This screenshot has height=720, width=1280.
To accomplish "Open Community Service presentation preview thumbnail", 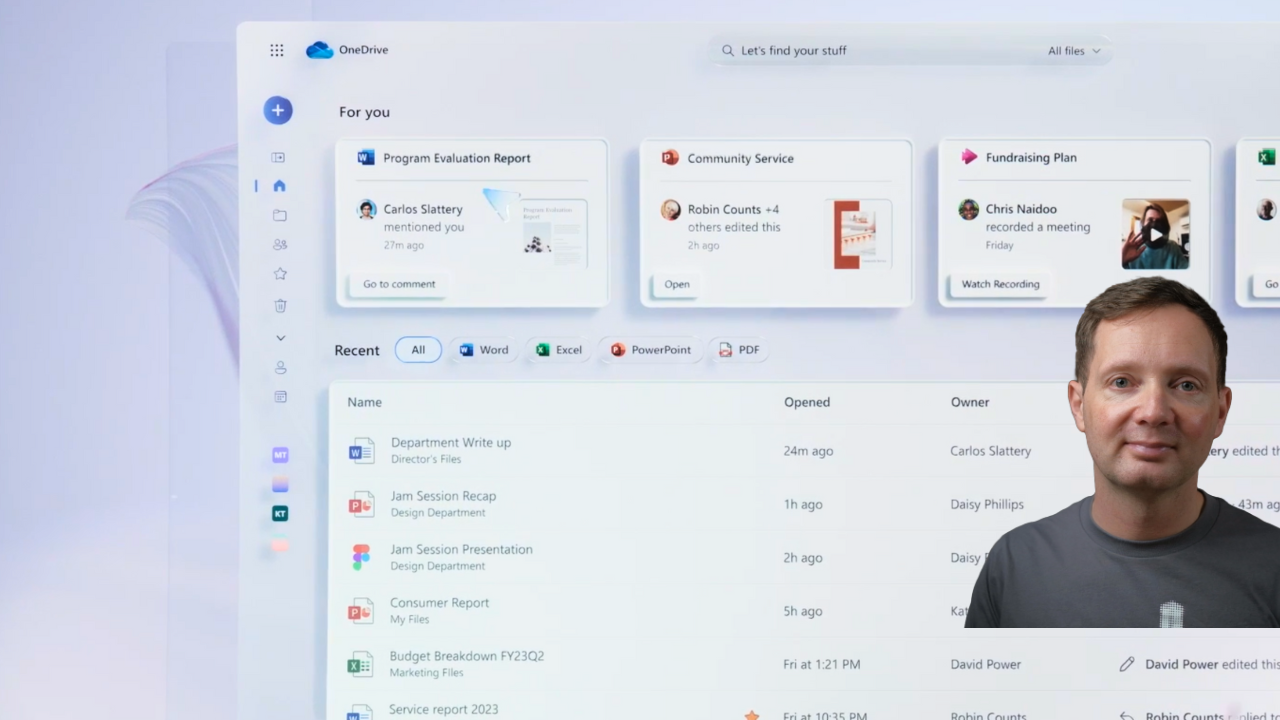I will tap(861, 234).
